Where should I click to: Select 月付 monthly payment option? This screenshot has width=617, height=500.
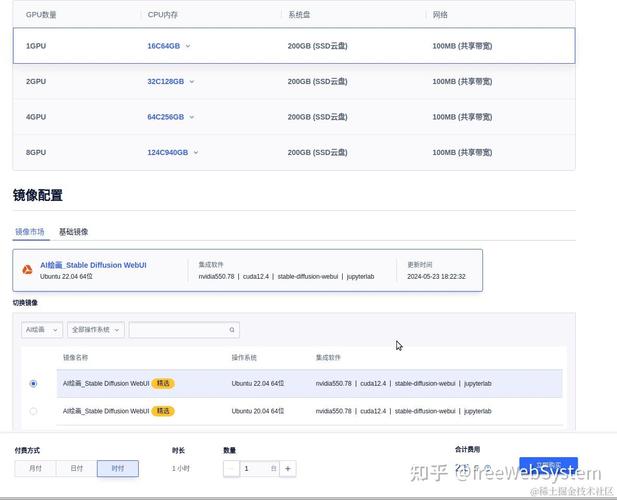tap(35, 468)
